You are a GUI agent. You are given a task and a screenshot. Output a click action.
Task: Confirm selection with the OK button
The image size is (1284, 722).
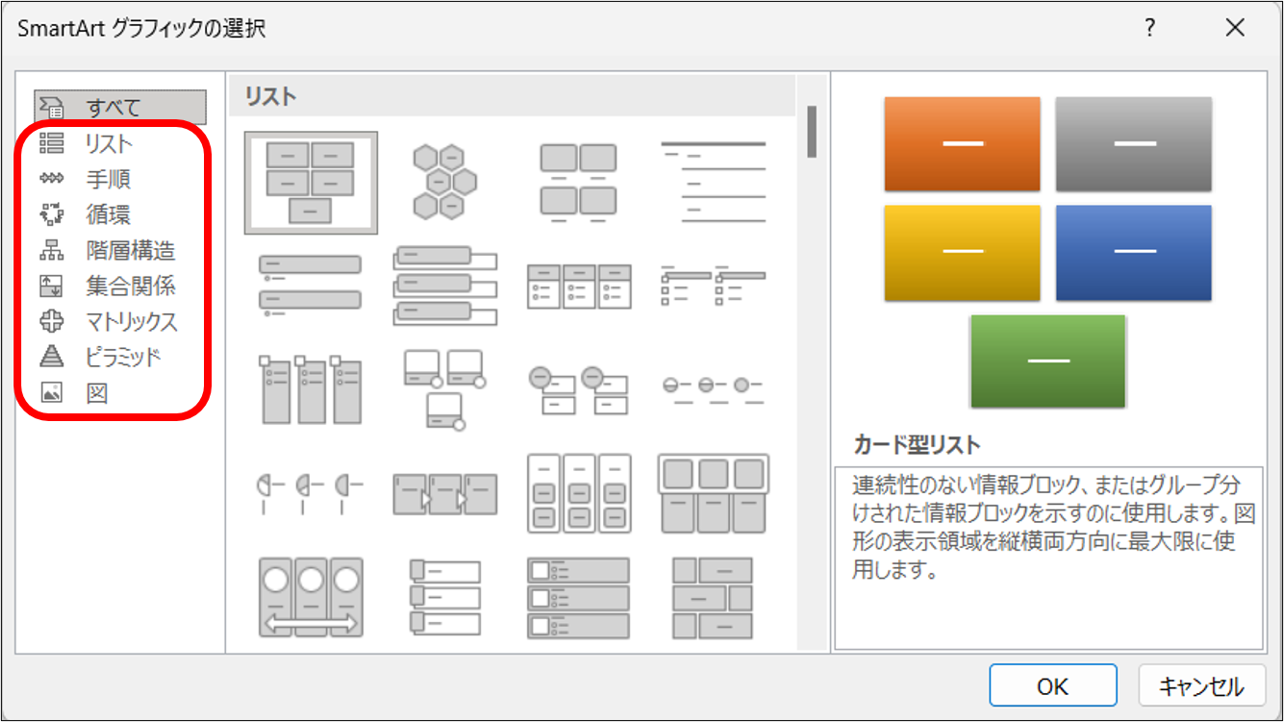pyautogui.click(x=1053, y=686)
